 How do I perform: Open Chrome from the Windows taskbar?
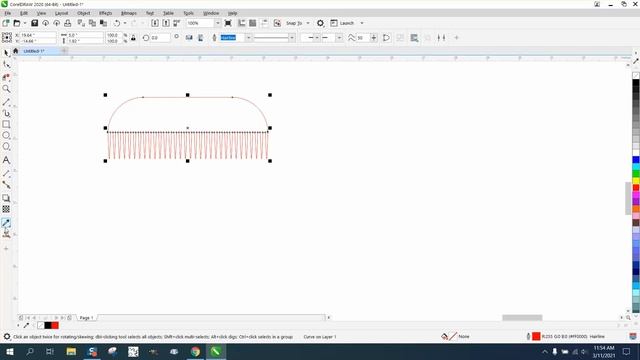click(195, 351)
